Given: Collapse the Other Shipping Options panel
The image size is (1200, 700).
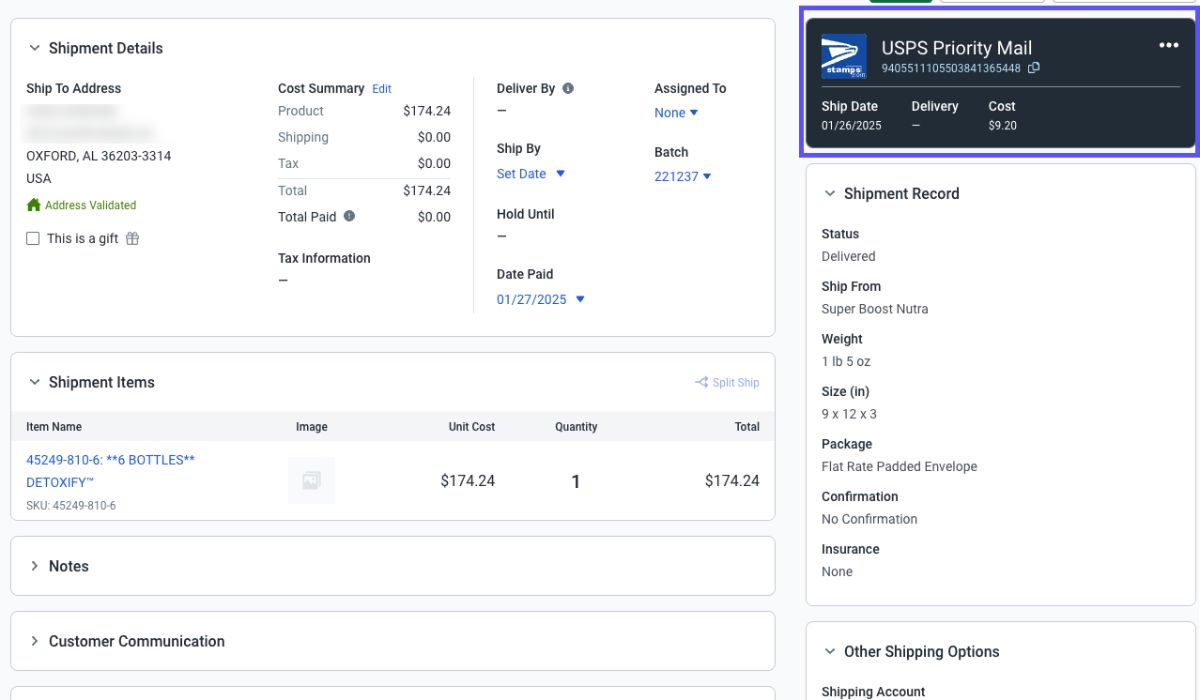Looking at the screenshot, I should pos(829,652).
